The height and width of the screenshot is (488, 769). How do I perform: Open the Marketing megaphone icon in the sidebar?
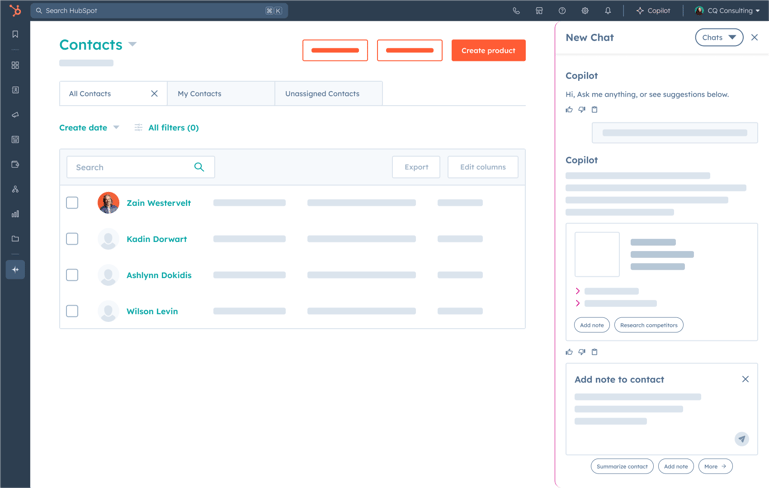point(15,115)
